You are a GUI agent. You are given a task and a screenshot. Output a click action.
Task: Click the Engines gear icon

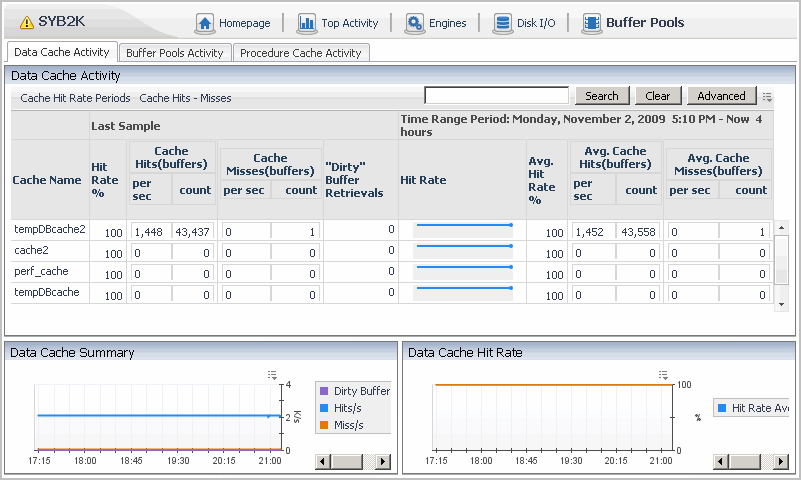[415, 23]
